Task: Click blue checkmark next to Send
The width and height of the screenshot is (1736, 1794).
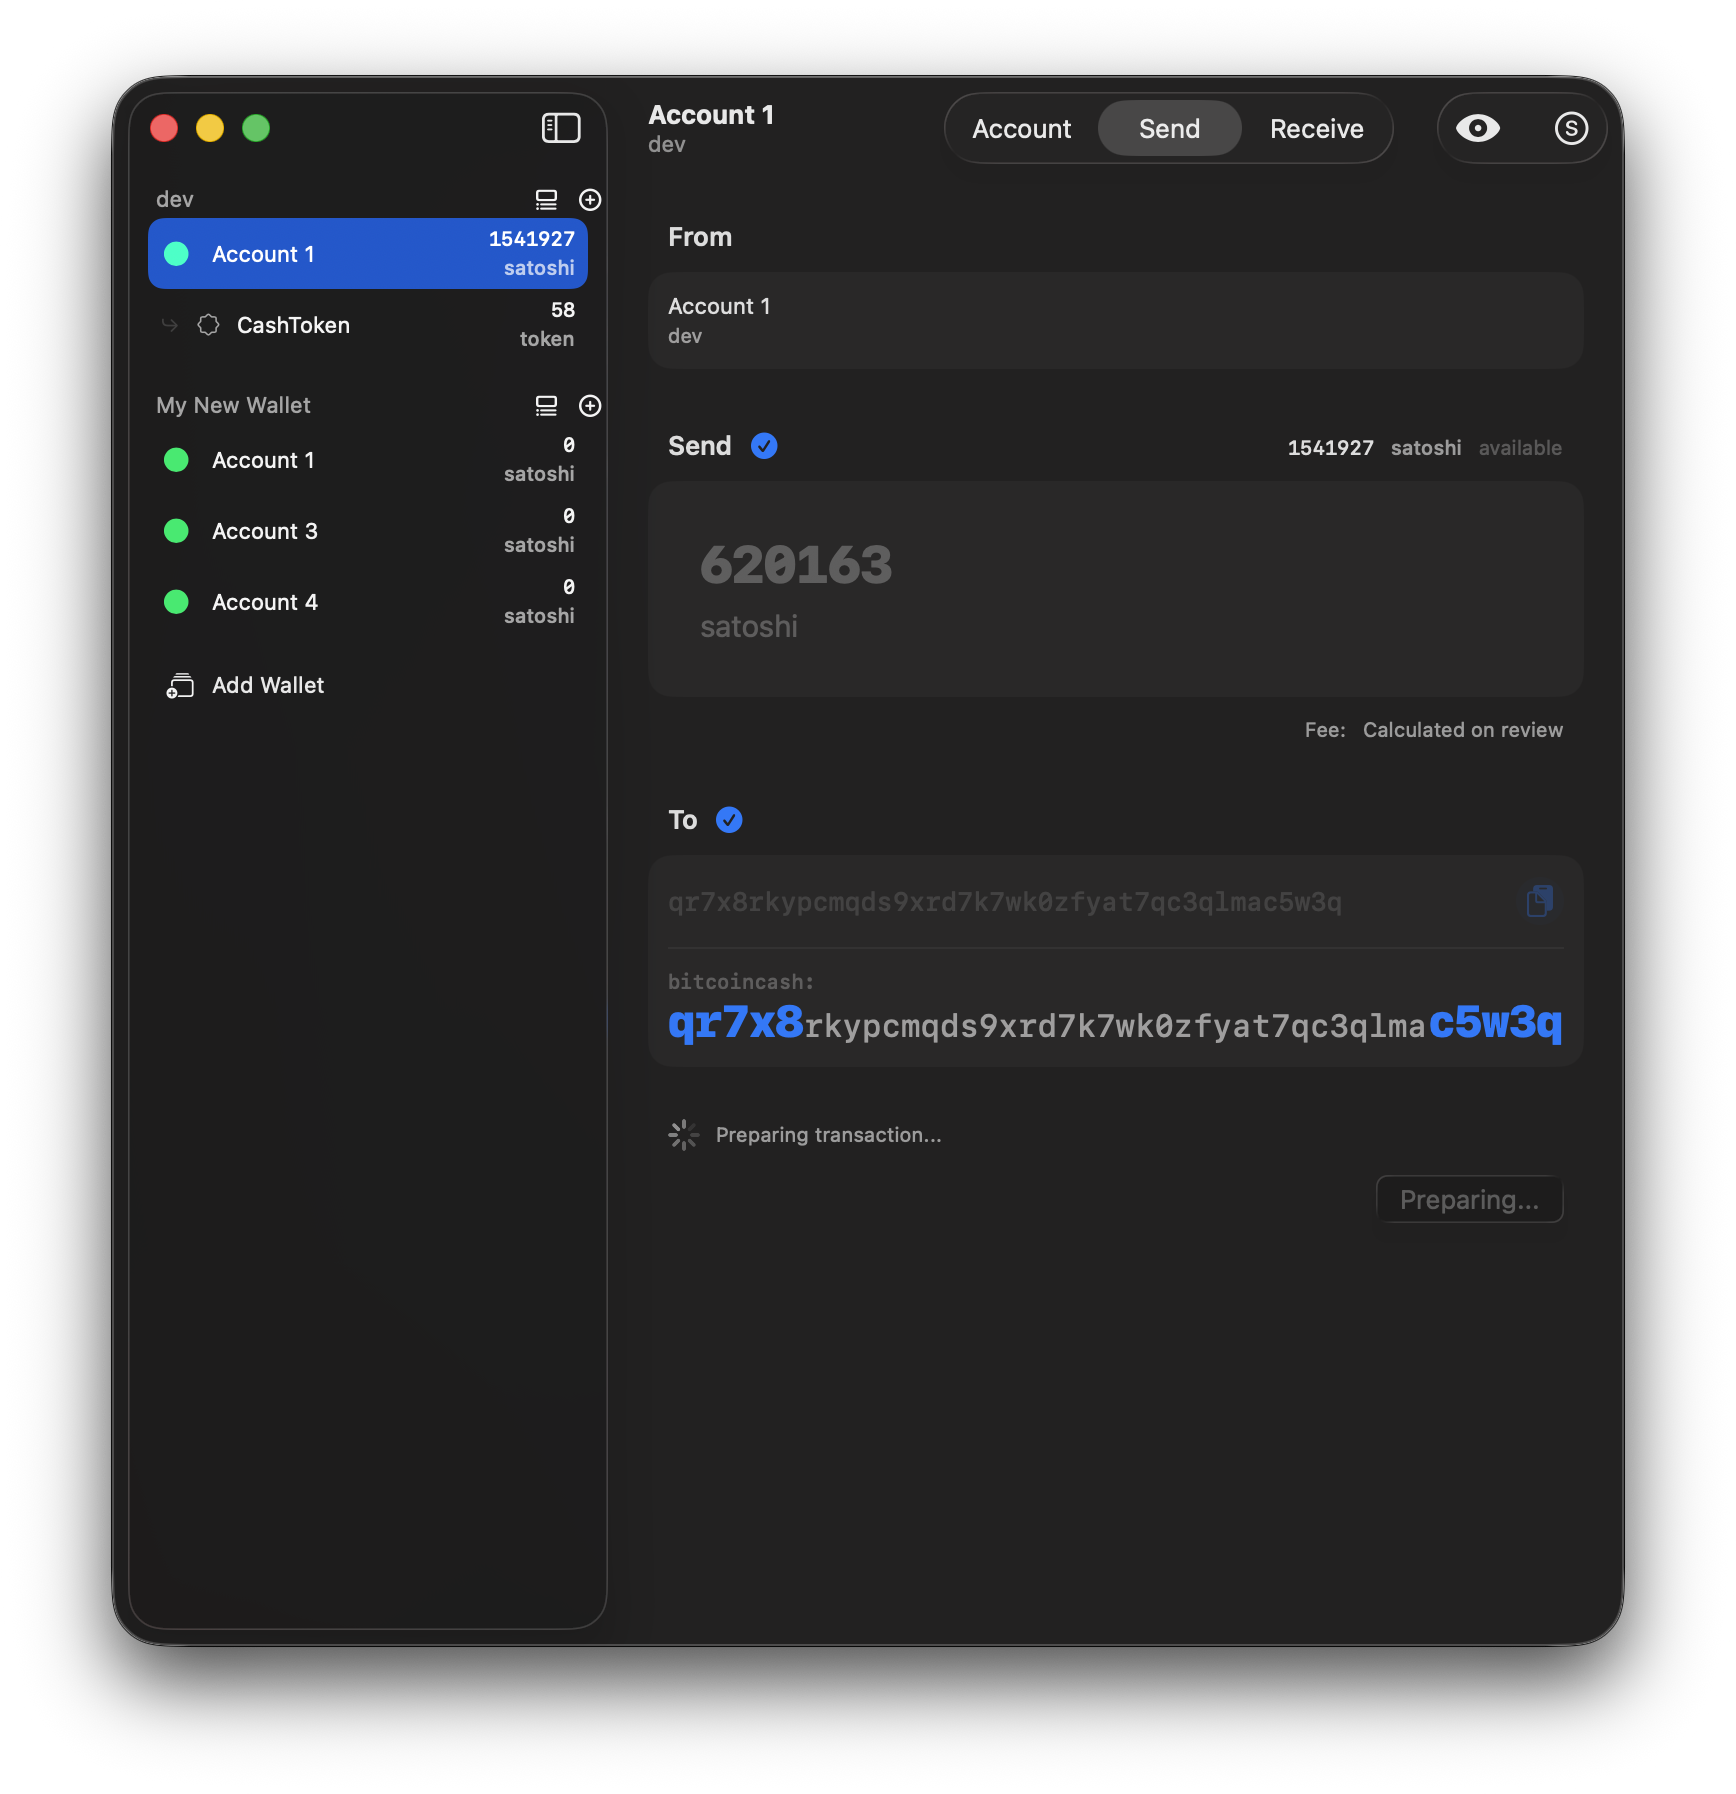Action: 764,446
